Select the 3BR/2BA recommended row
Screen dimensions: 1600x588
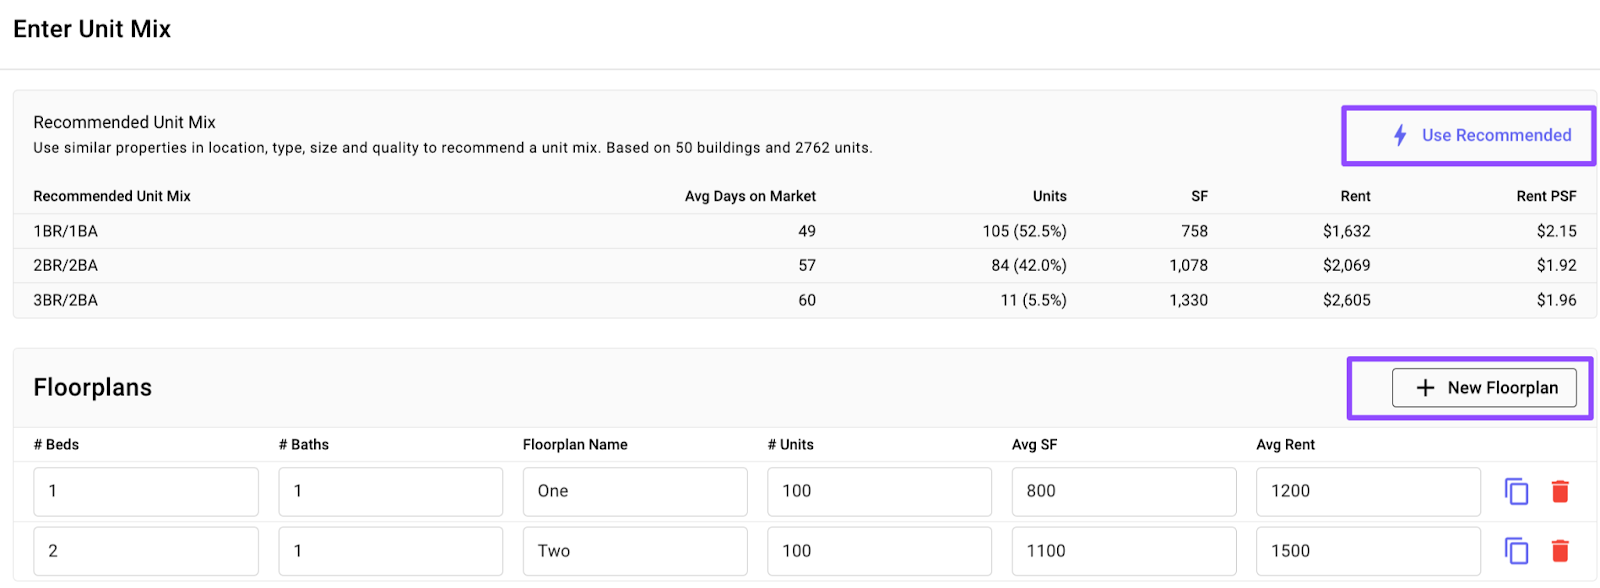pos(805,300)
